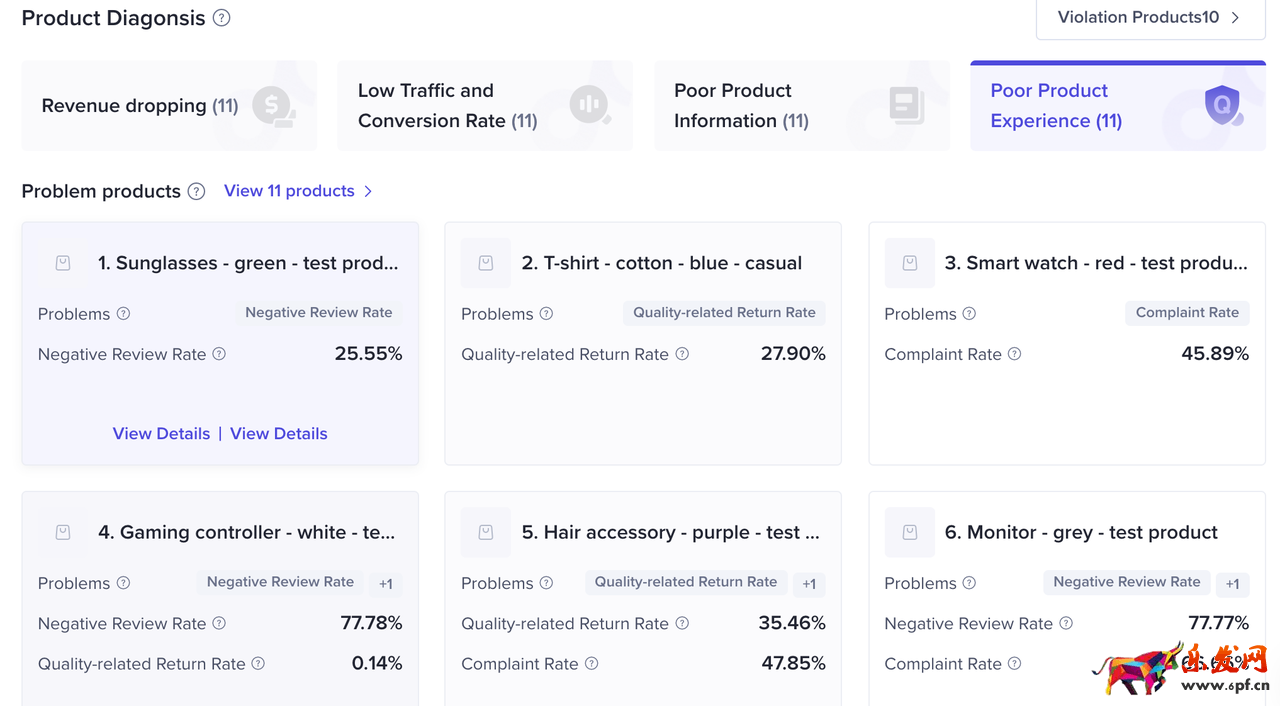Image resolution: width=1280 pixels, height=706 pixels.
Task: Select Low Traffic and Conversion Rate tab
Action: click(485, 106)
